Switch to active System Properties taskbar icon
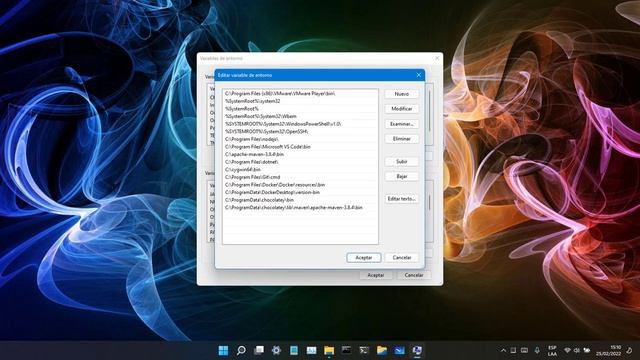640x360 pixels. 417,350
